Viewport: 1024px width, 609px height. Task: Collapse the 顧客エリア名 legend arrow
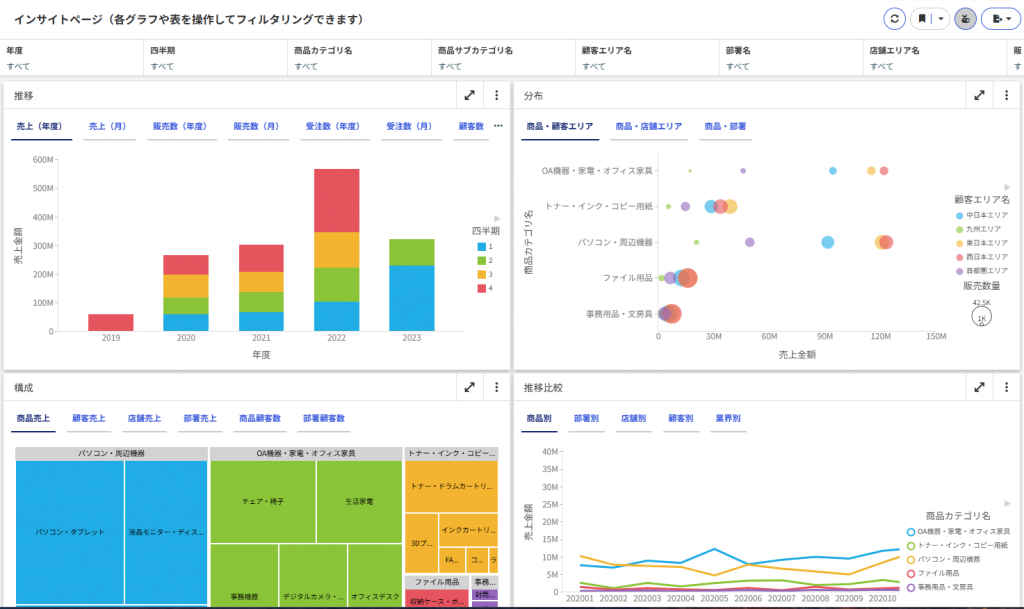point(1006,187)
